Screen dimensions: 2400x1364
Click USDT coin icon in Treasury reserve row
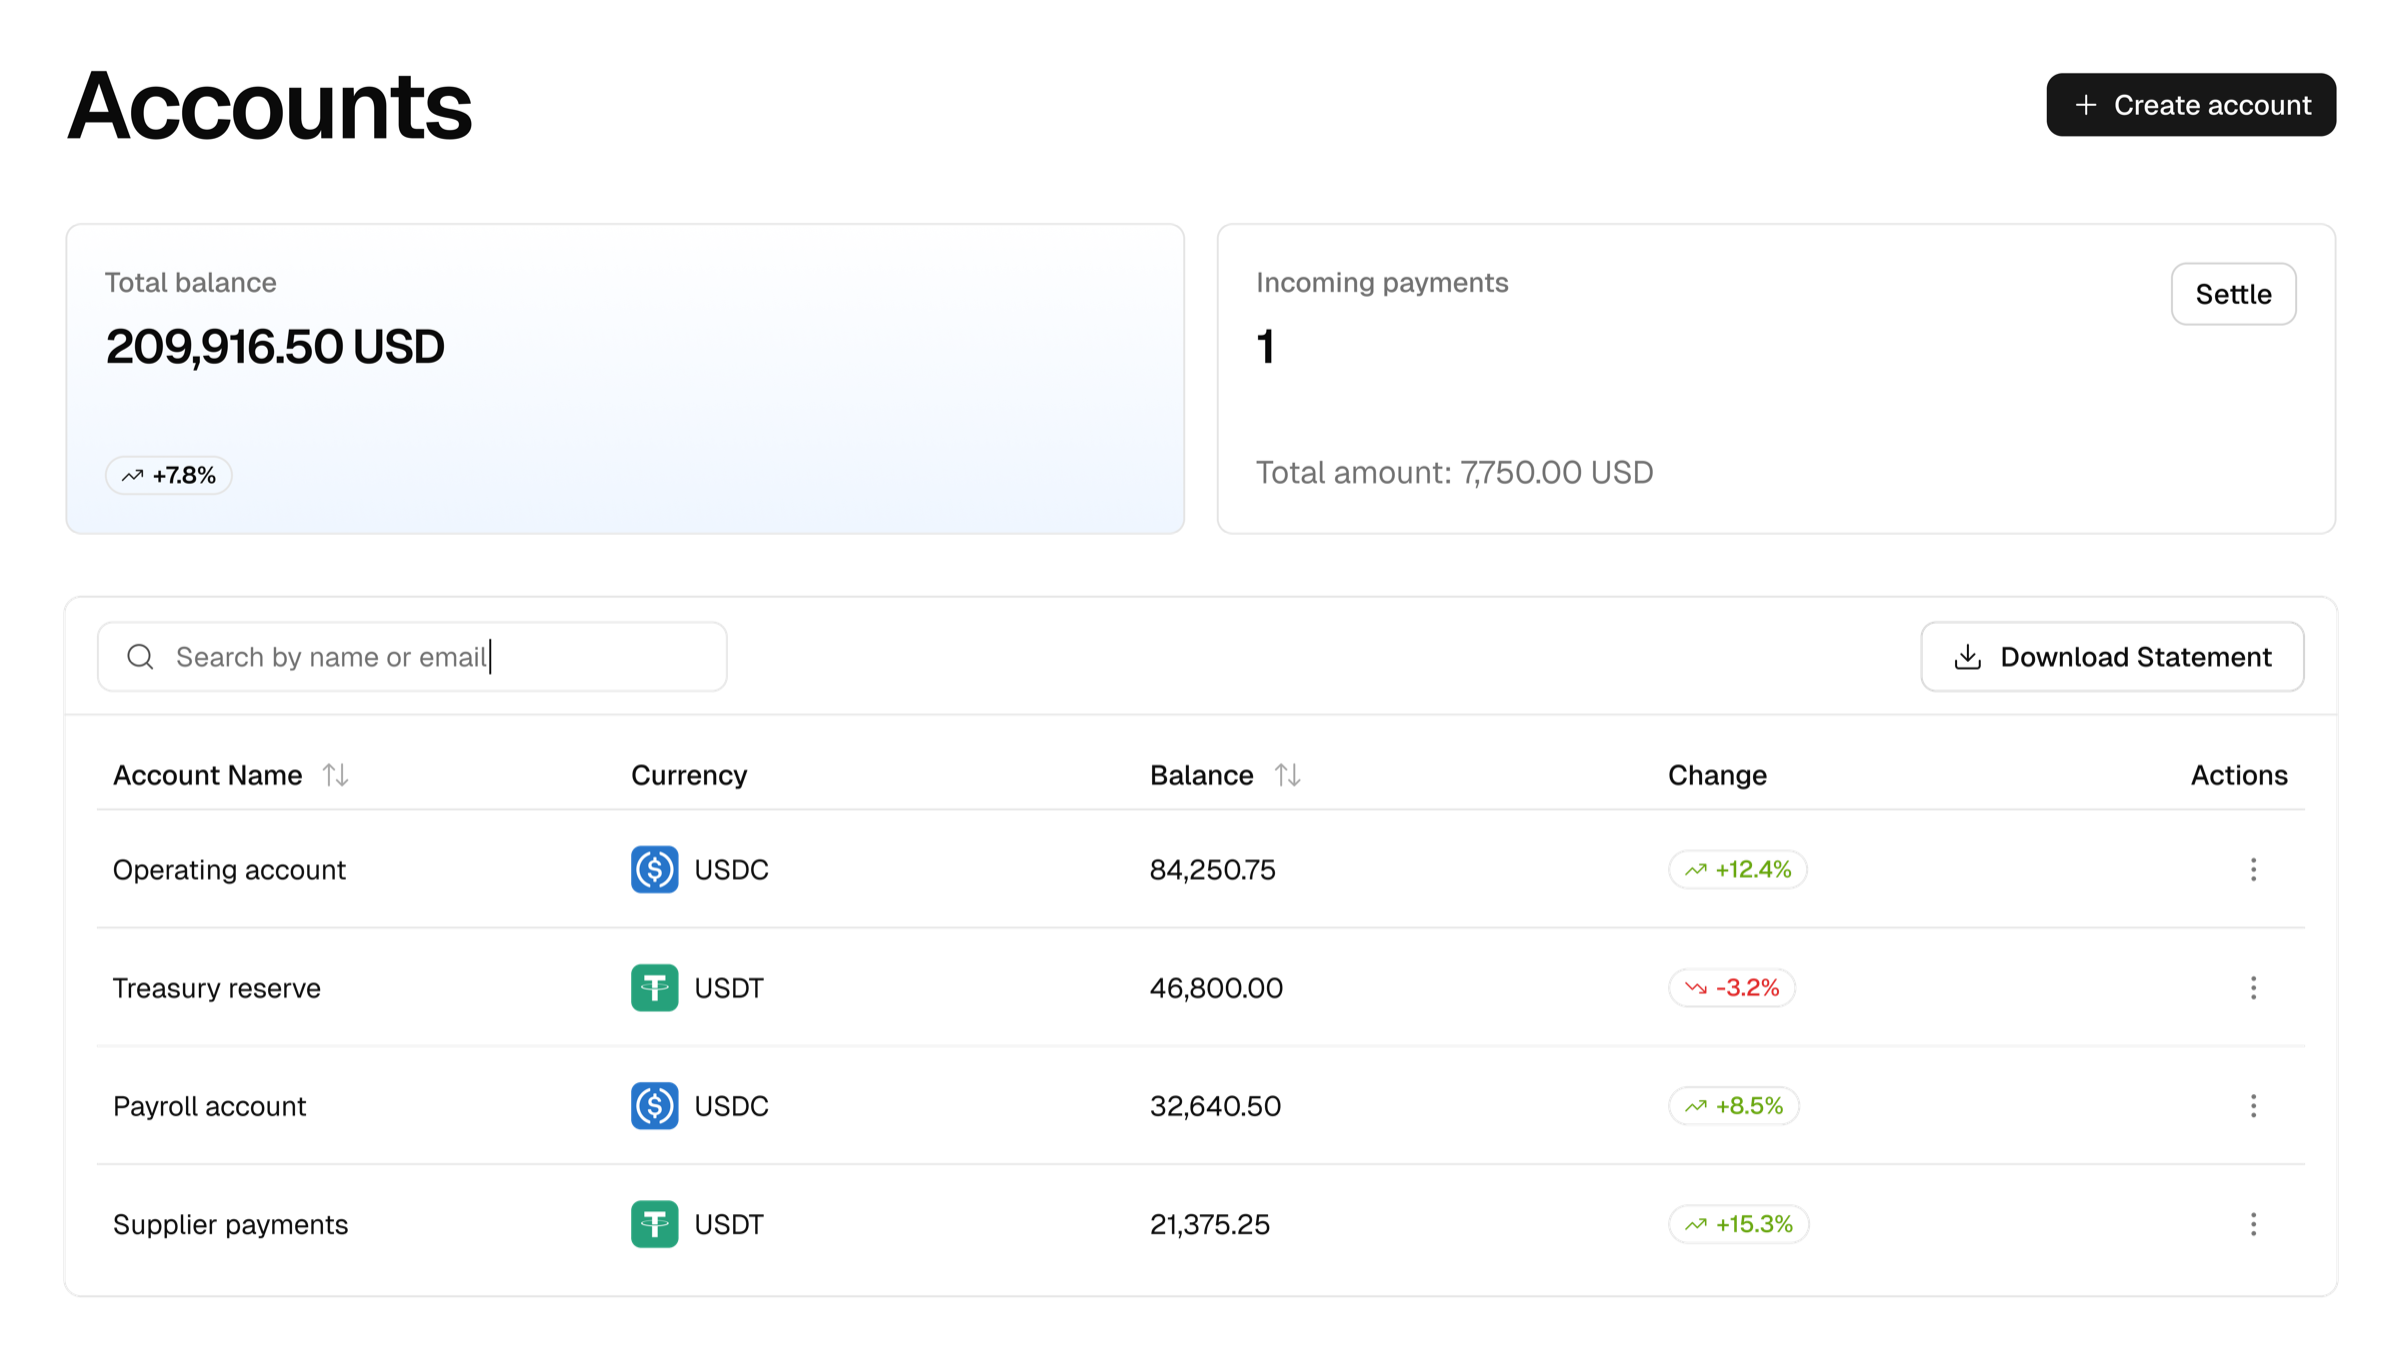pyautogui.click(x=655, y=988)
